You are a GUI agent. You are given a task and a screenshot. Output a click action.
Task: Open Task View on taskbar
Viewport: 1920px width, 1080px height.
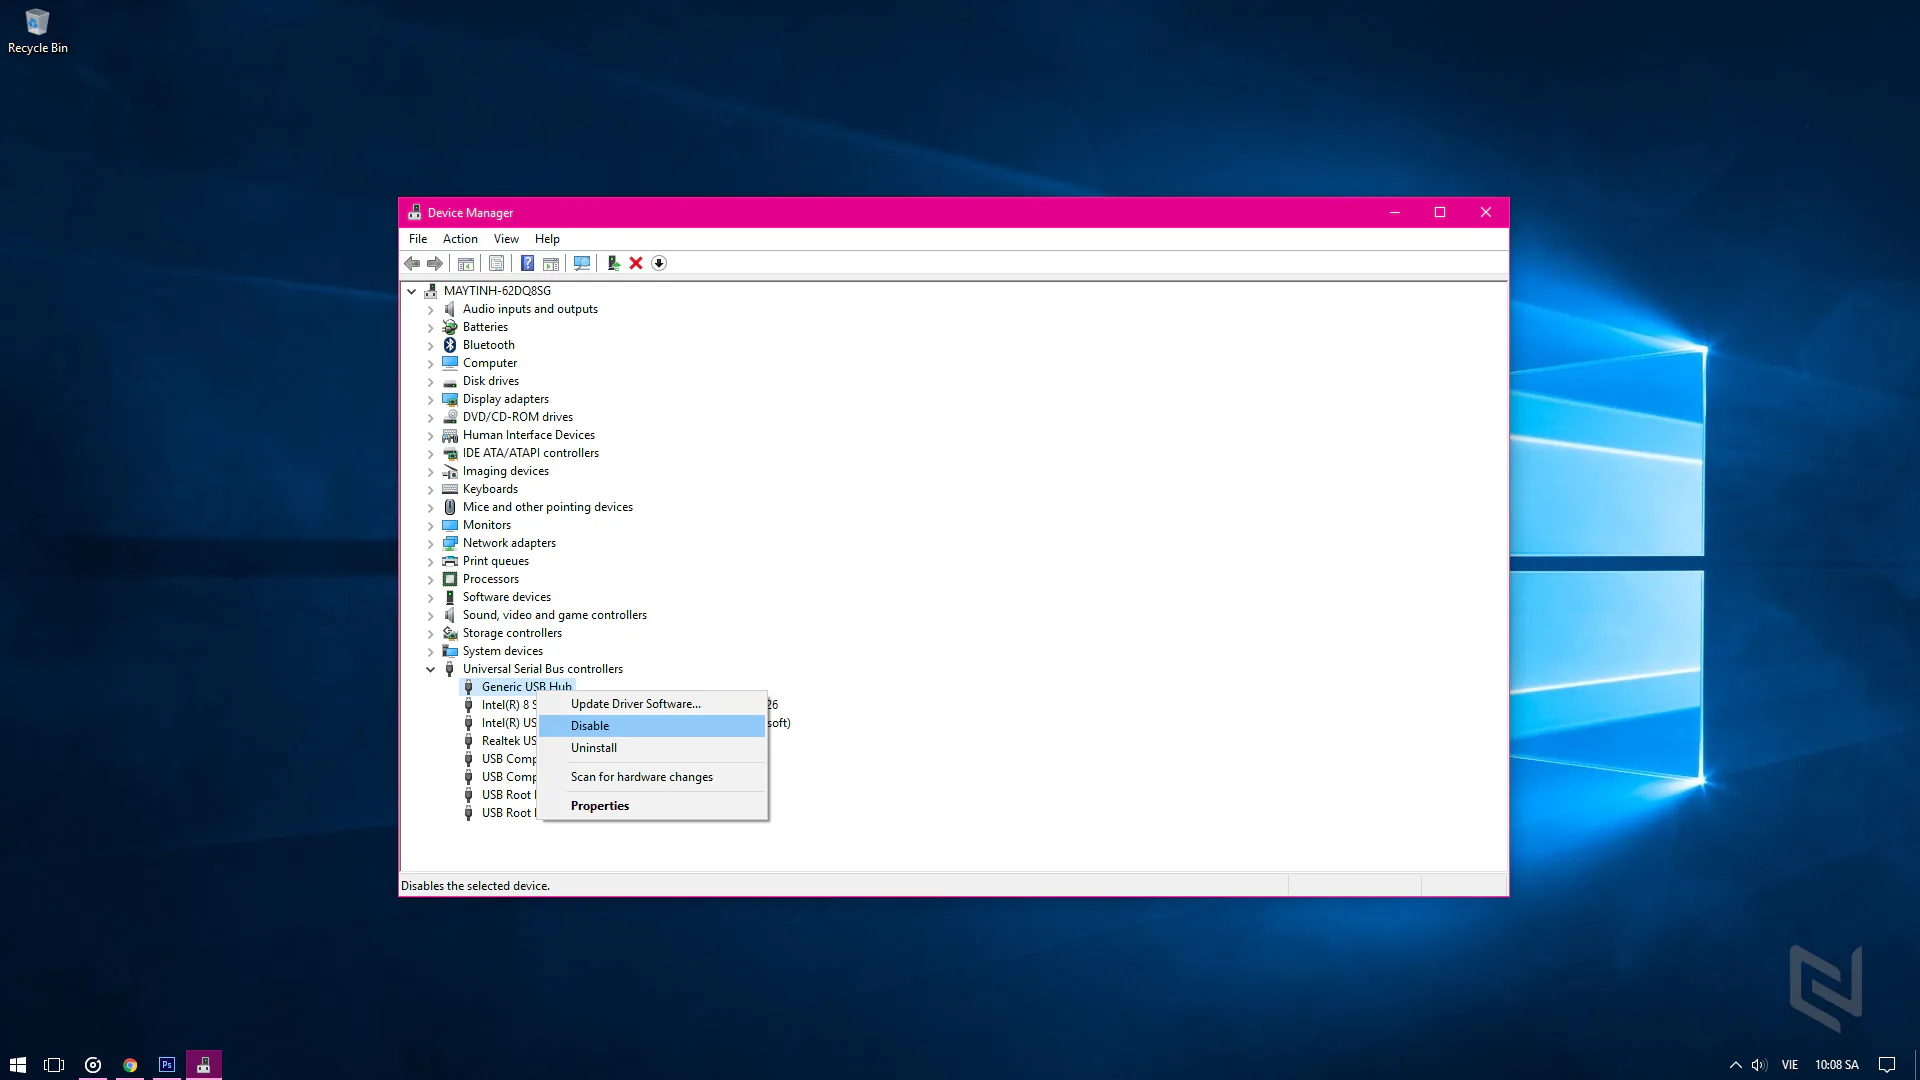[54, 1065]
